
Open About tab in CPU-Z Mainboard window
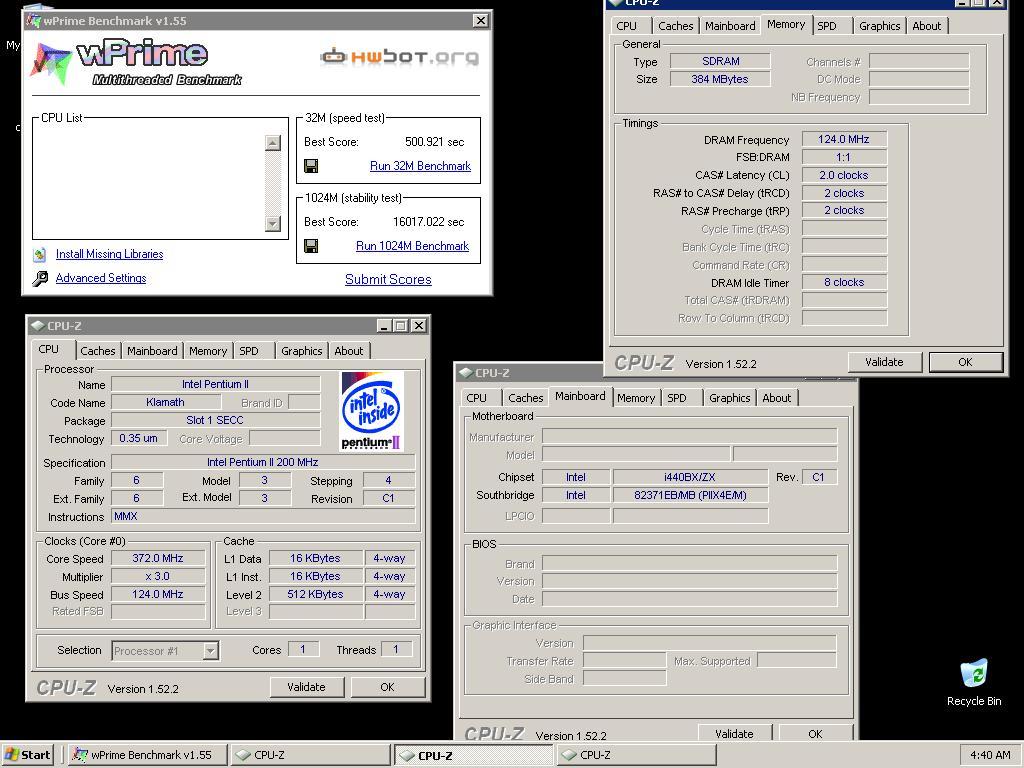click(776, 398)
